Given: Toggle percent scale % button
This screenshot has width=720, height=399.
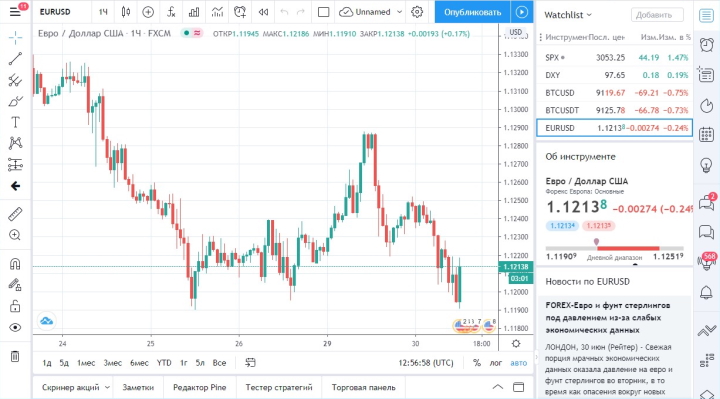Looking at the screenshot, I should click(x=477, y=363).
